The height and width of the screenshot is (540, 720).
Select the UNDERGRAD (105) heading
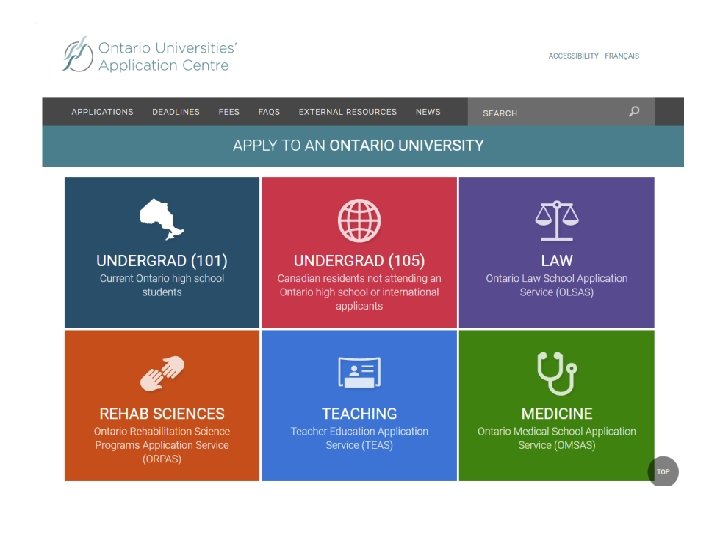pyautogui.click(x=360, y=261)
